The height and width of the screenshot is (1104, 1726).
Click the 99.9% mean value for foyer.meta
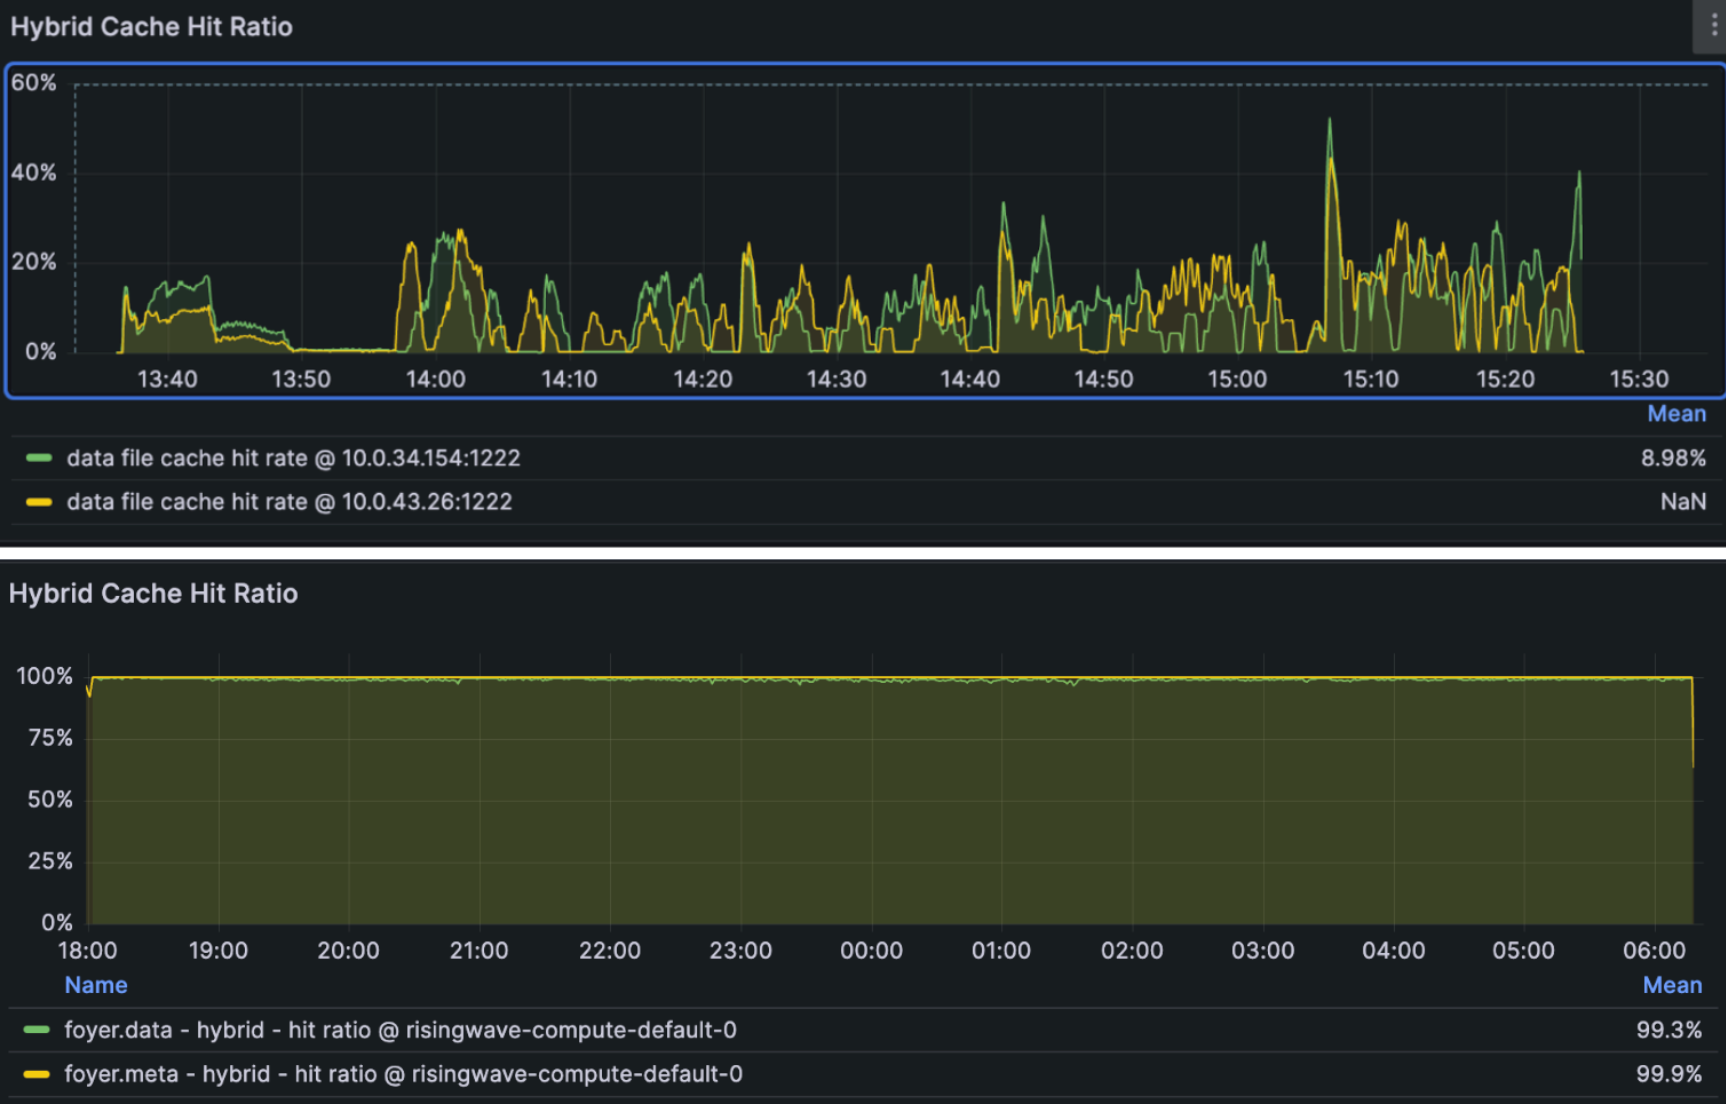(1668, 1074)
